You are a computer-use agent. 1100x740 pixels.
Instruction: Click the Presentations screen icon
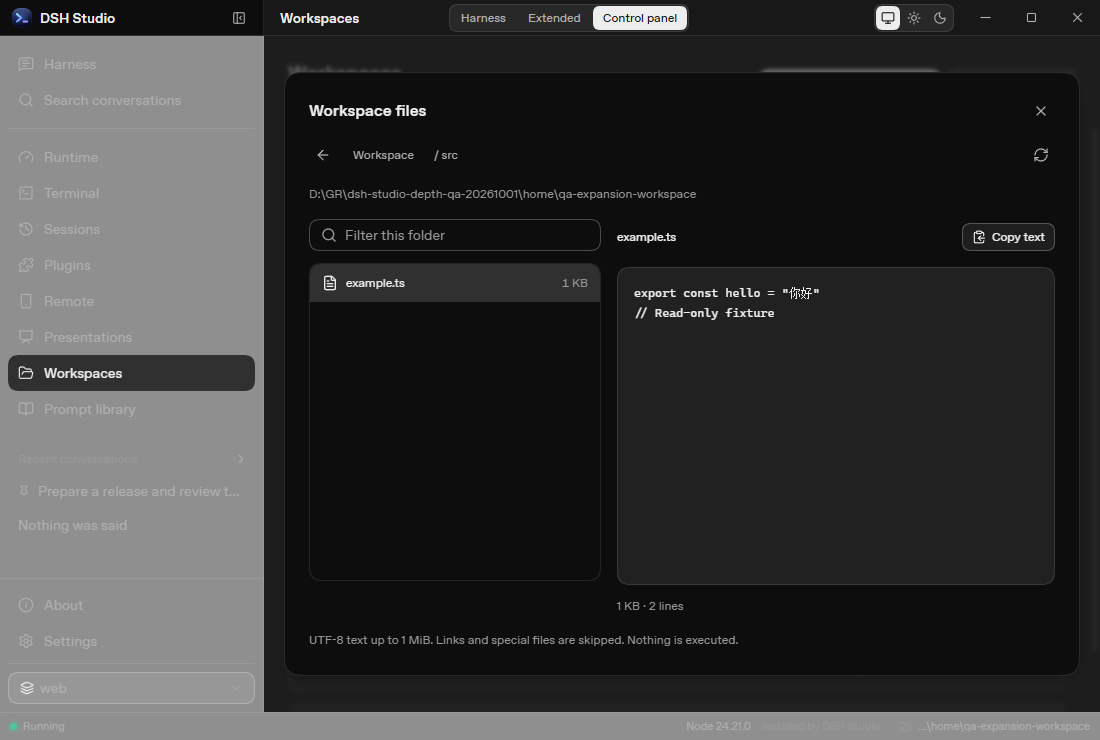click(26, 337)
